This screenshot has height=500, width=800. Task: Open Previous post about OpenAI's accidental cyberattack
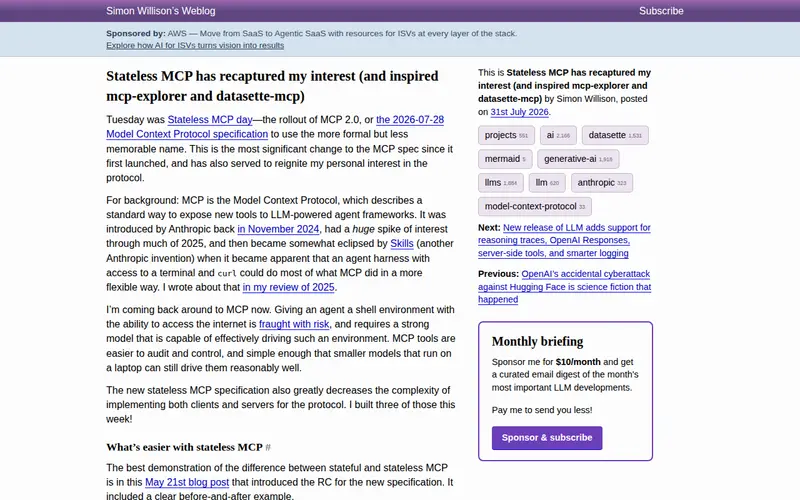[x=564, y=287]
